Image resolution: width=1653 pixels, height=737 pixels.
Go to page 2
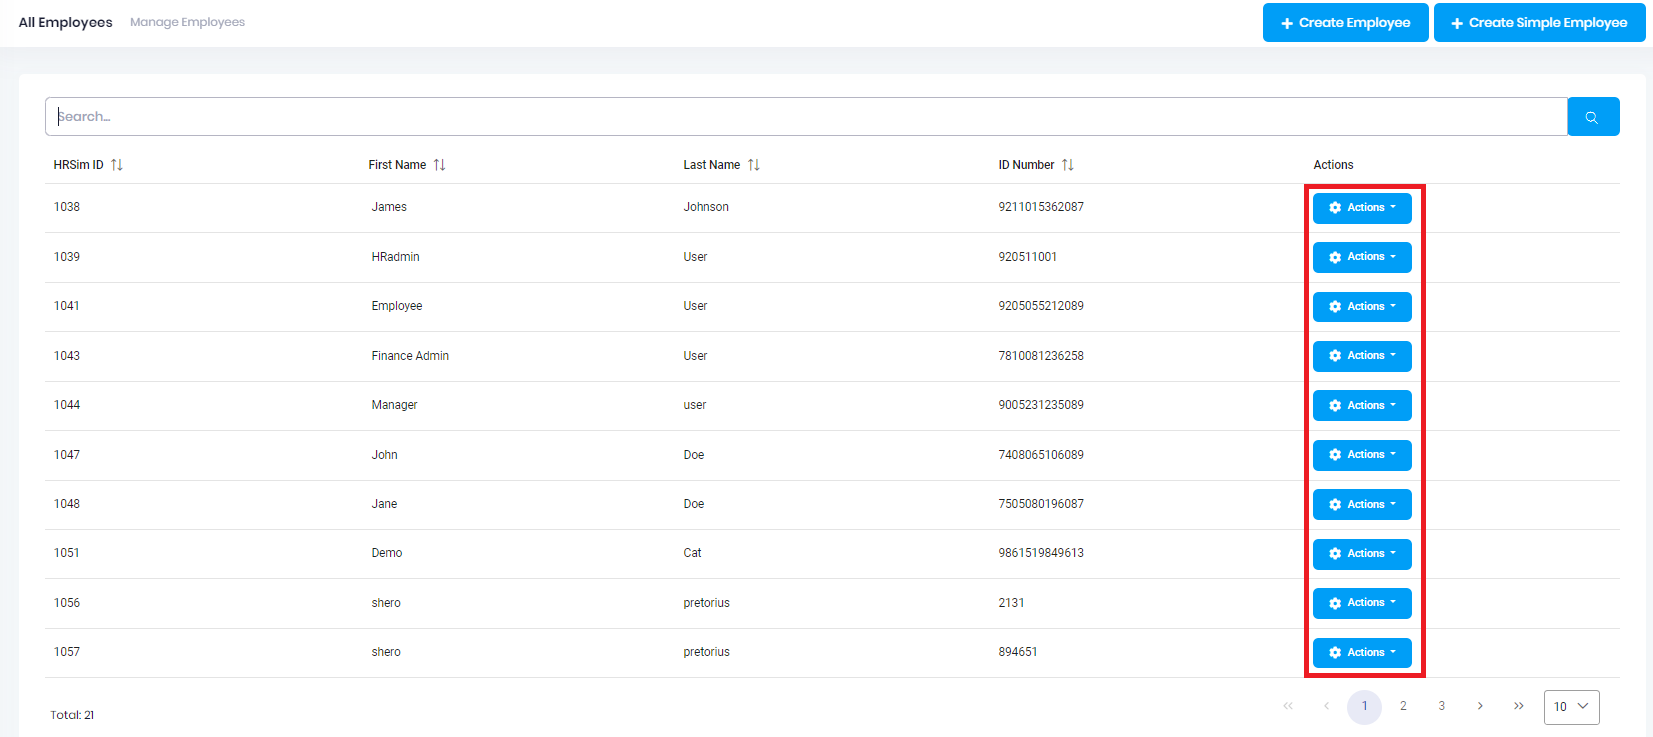coord(1403,706)
